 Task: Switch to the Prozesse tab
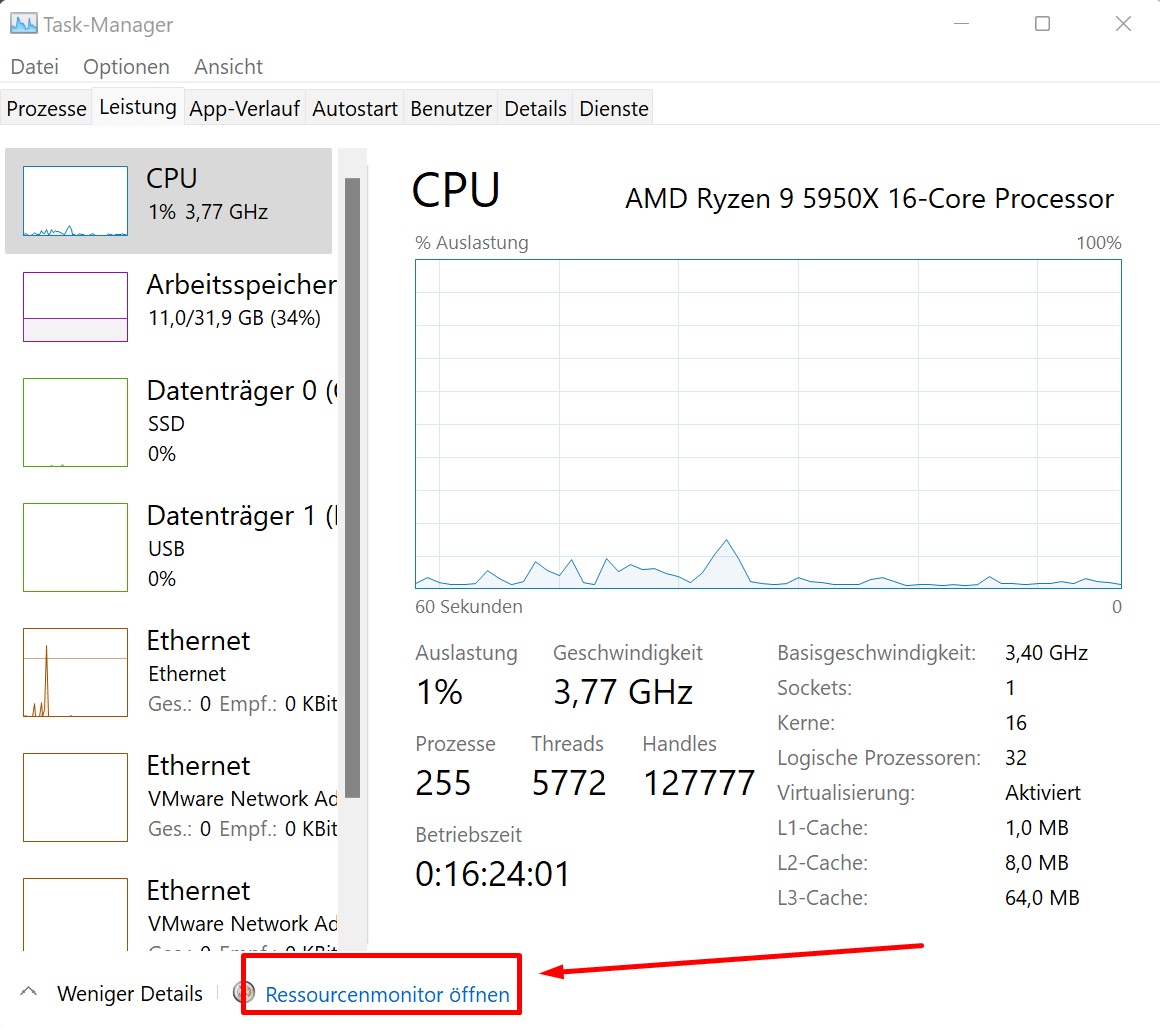click(46, 108)
